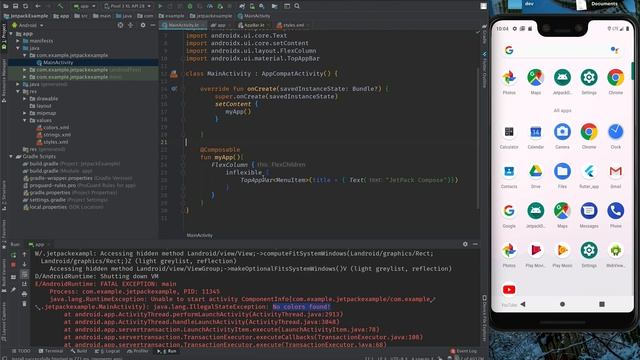The width and height of the screenshot is (640, 360).
Task: Run the app with the green play icon
Action: point(160,6)
